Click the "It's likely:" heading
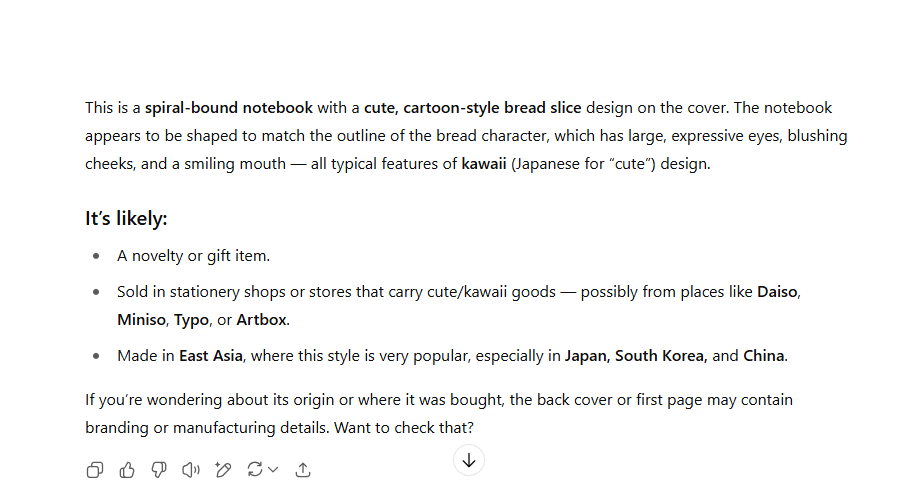Image resolution: width=918 pixels, height=481 pixels. 126,219
